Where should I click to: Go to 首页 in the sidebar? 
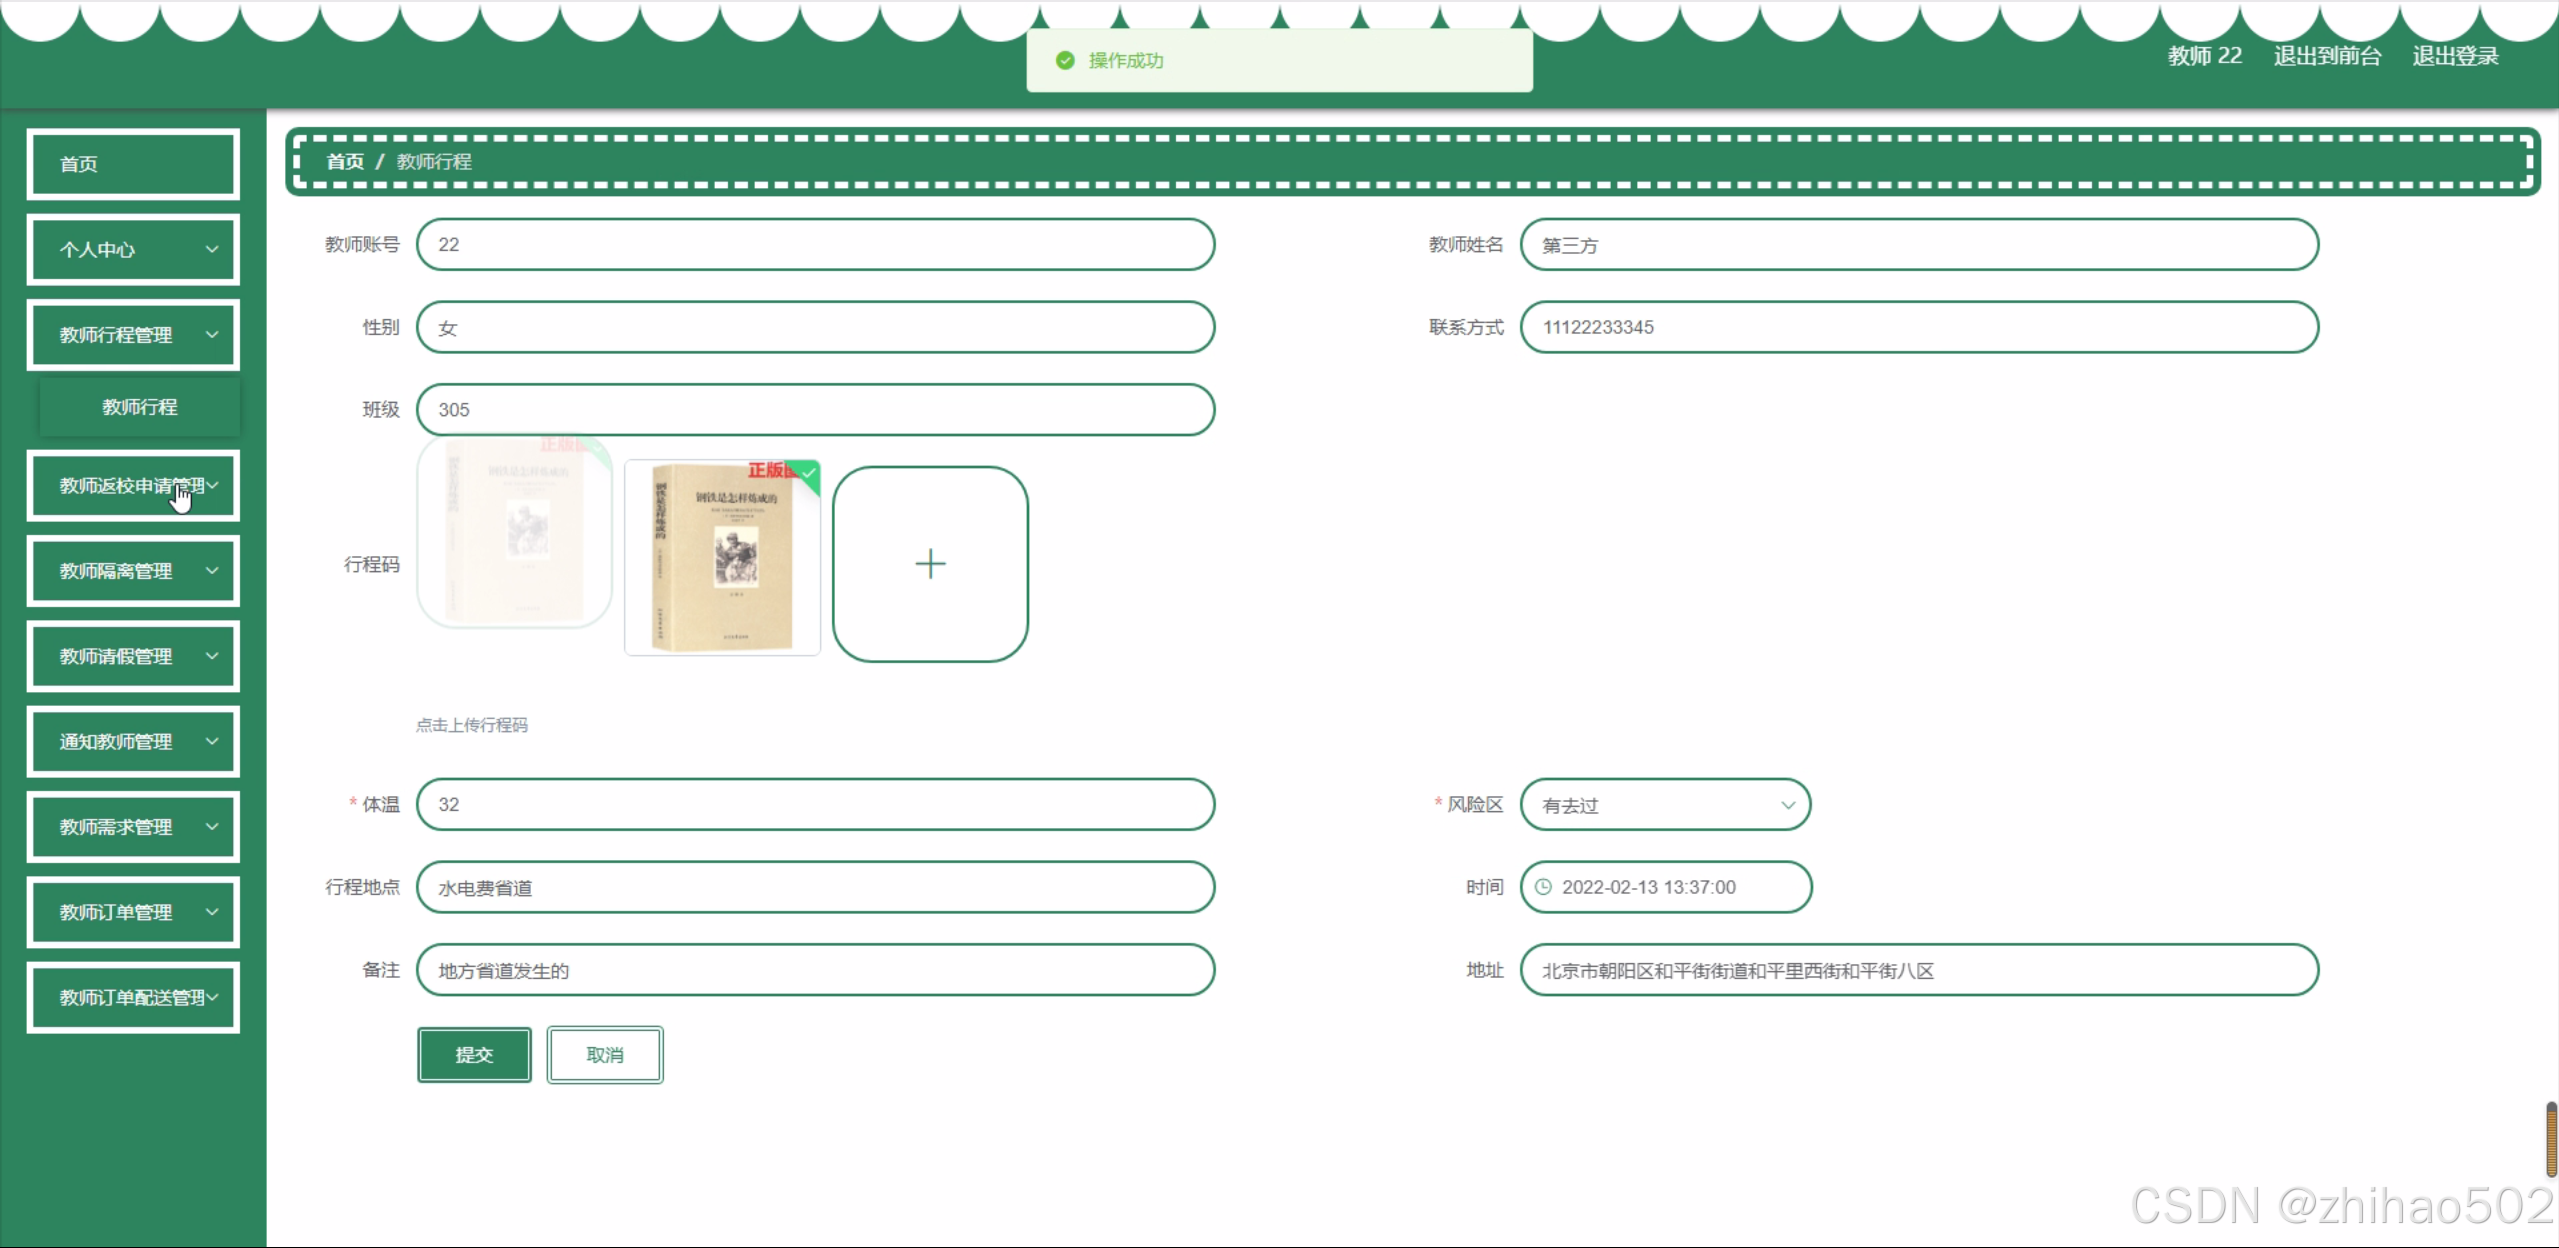(133, 164)
